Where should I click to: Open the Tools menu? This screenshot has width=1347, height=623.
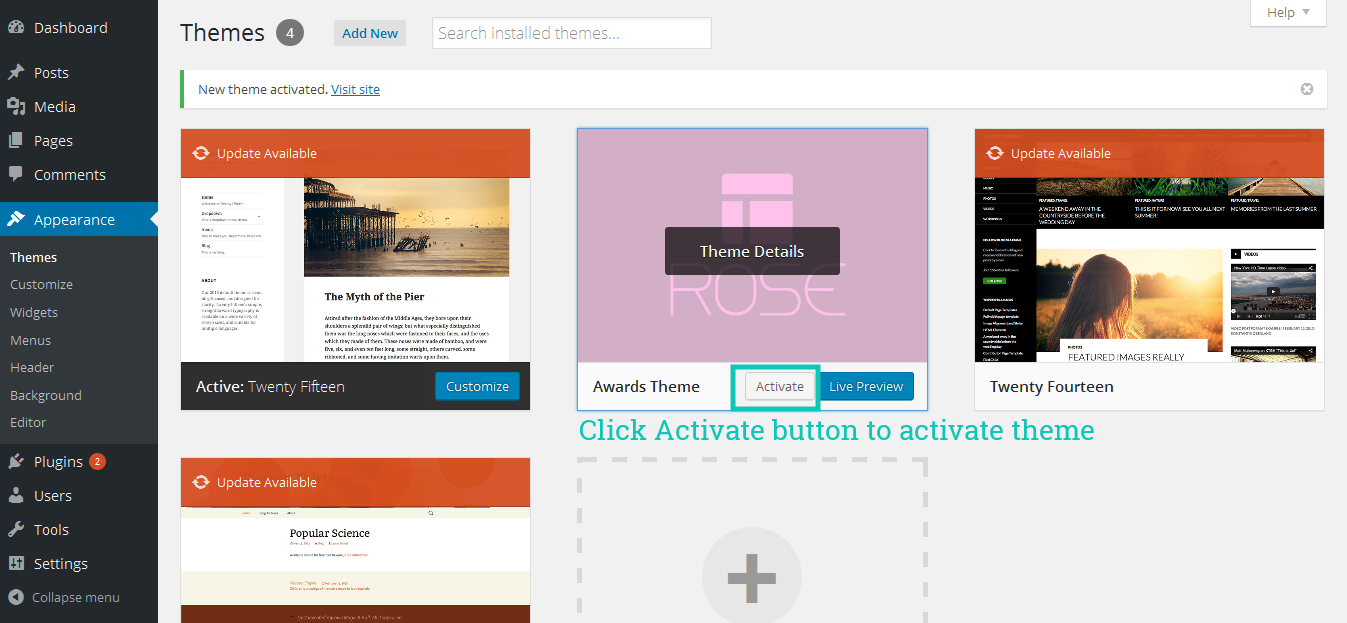point(51,529)
